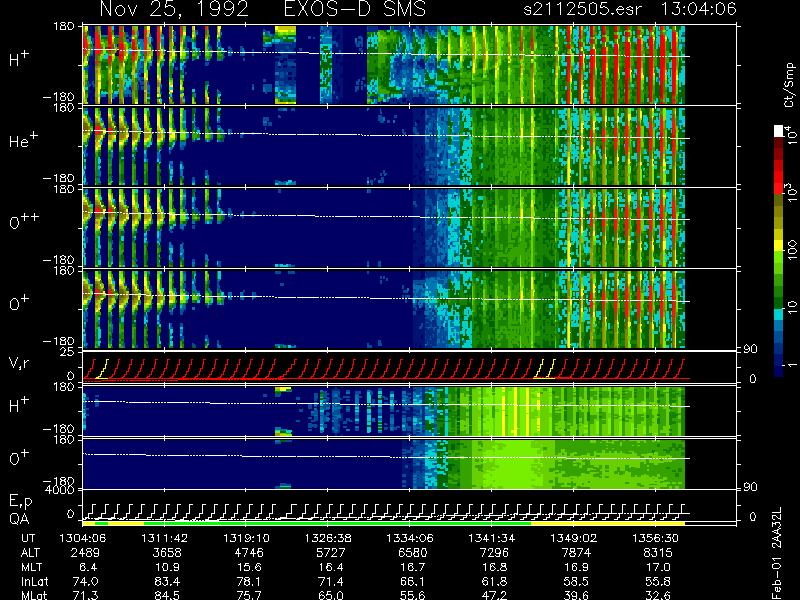Click ALT value 5727
800x600 pixels.
[x=331, y=553]
